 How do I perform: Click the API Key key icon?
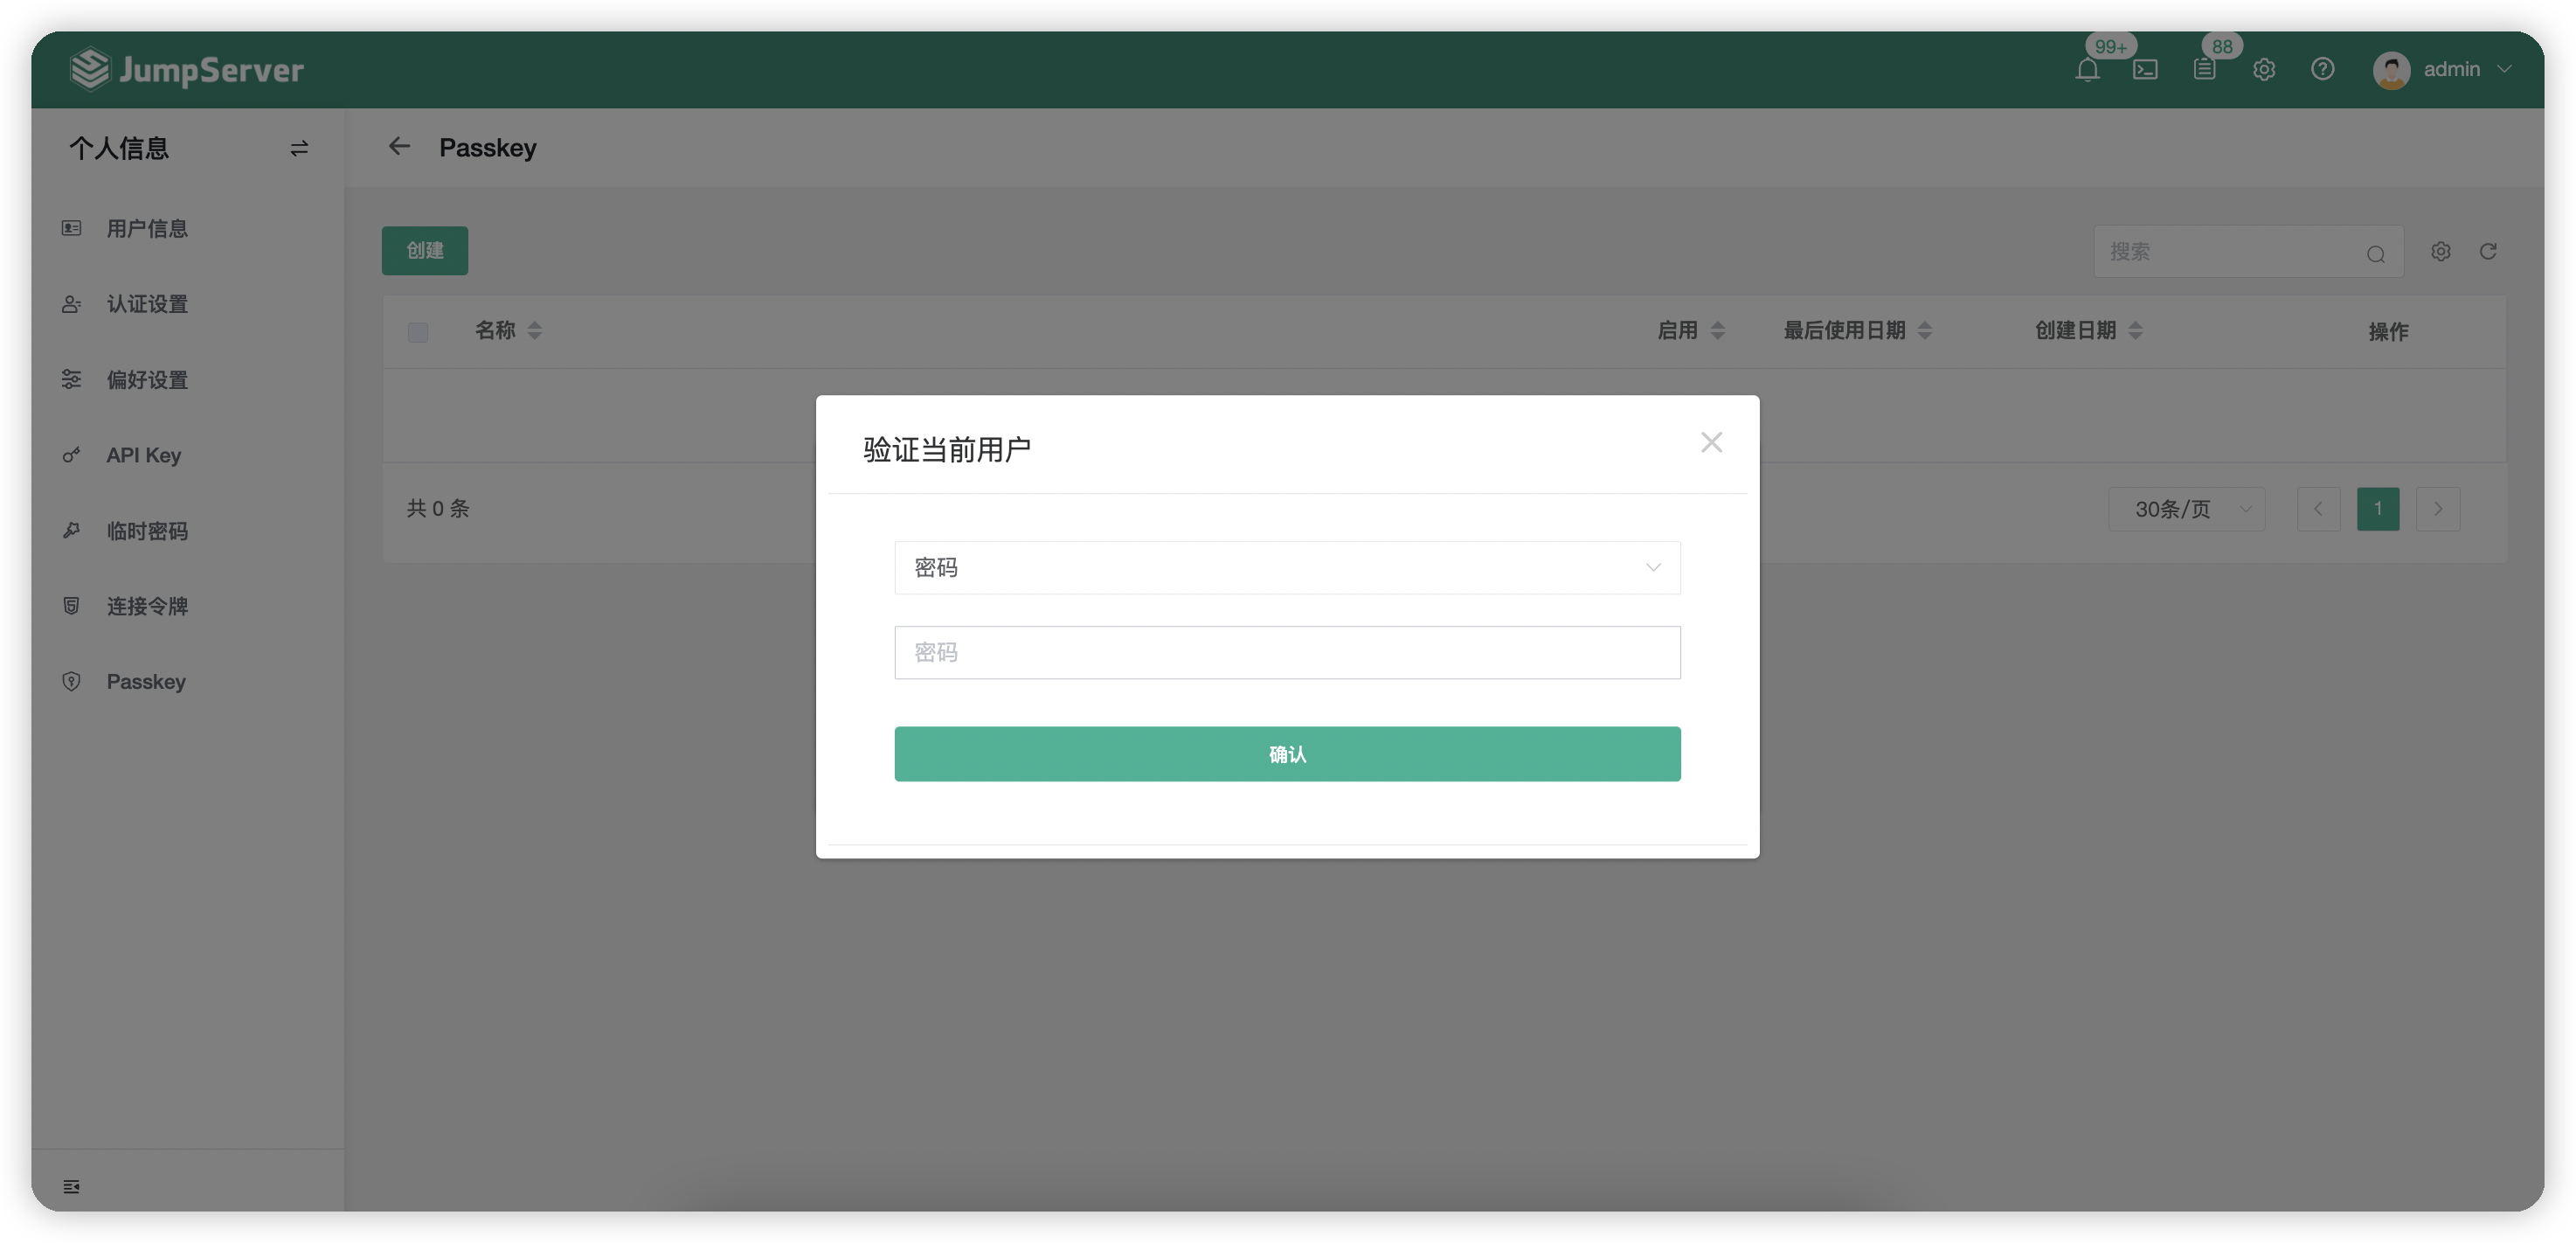(71, 455)
